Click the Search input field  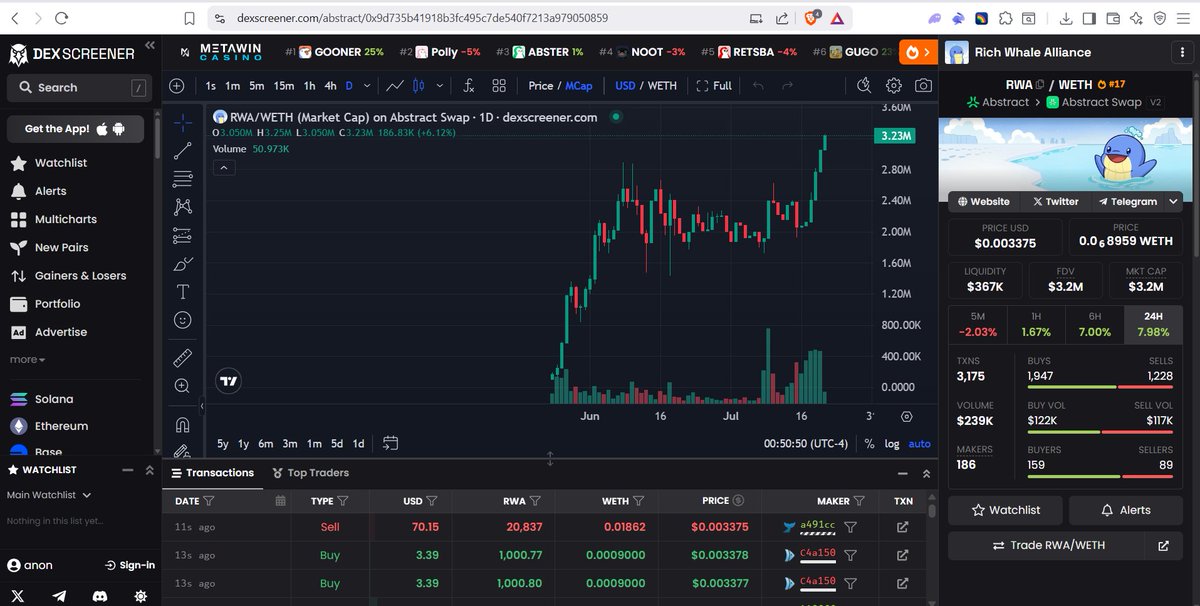click(x=78, y=88)
